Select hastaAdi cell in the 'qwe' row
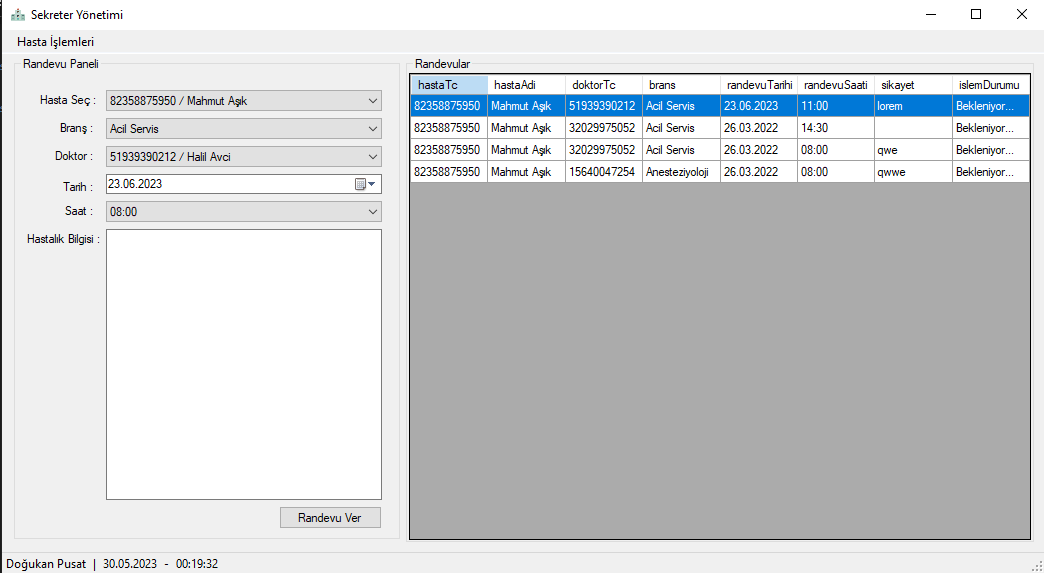 pos(526,150)
